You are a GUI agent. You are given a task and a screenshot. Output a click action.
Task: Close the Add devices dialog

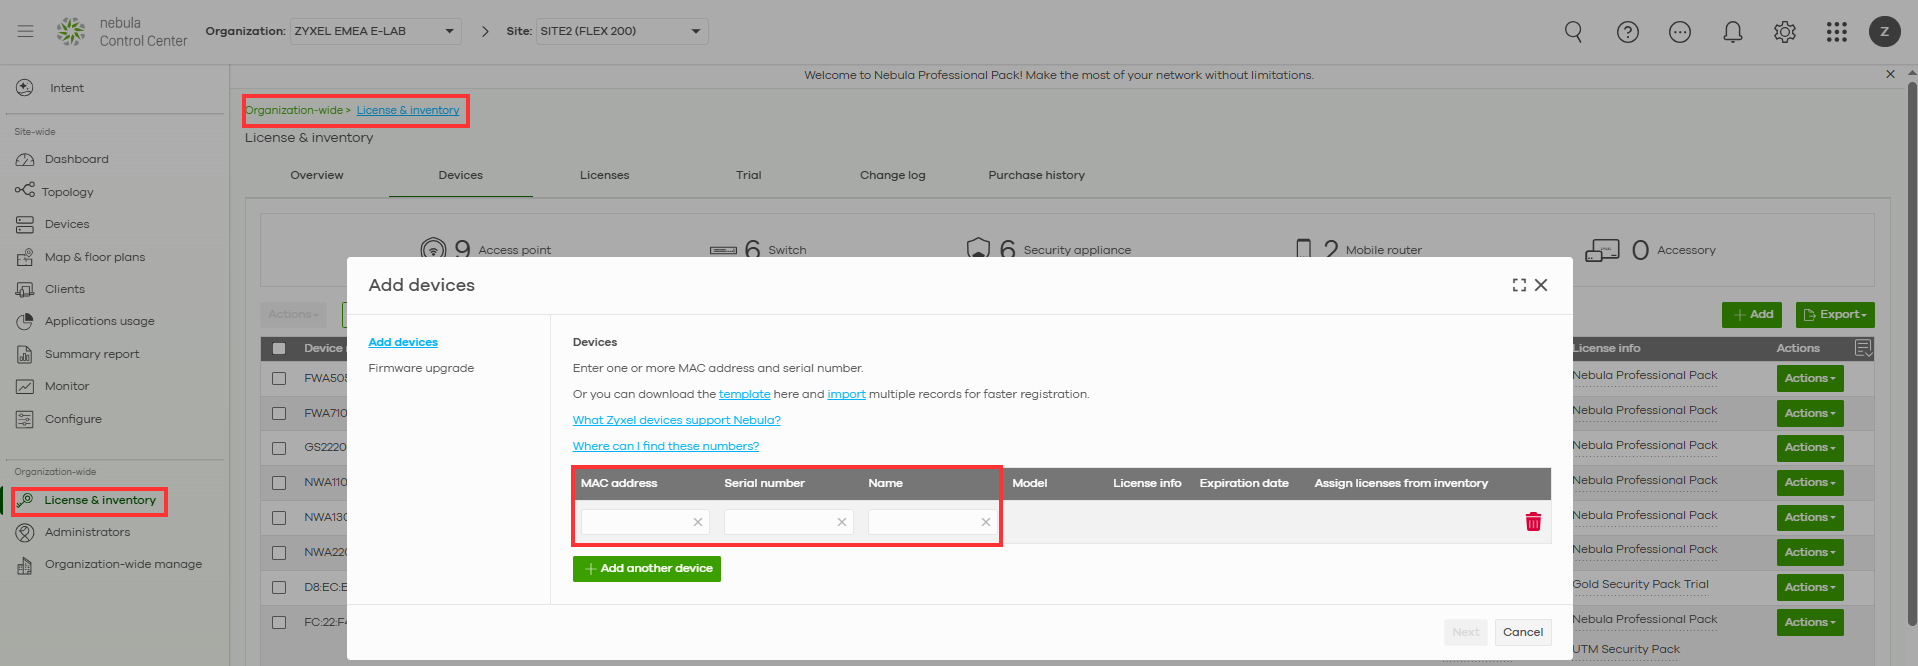click(x=1541, y=285)
